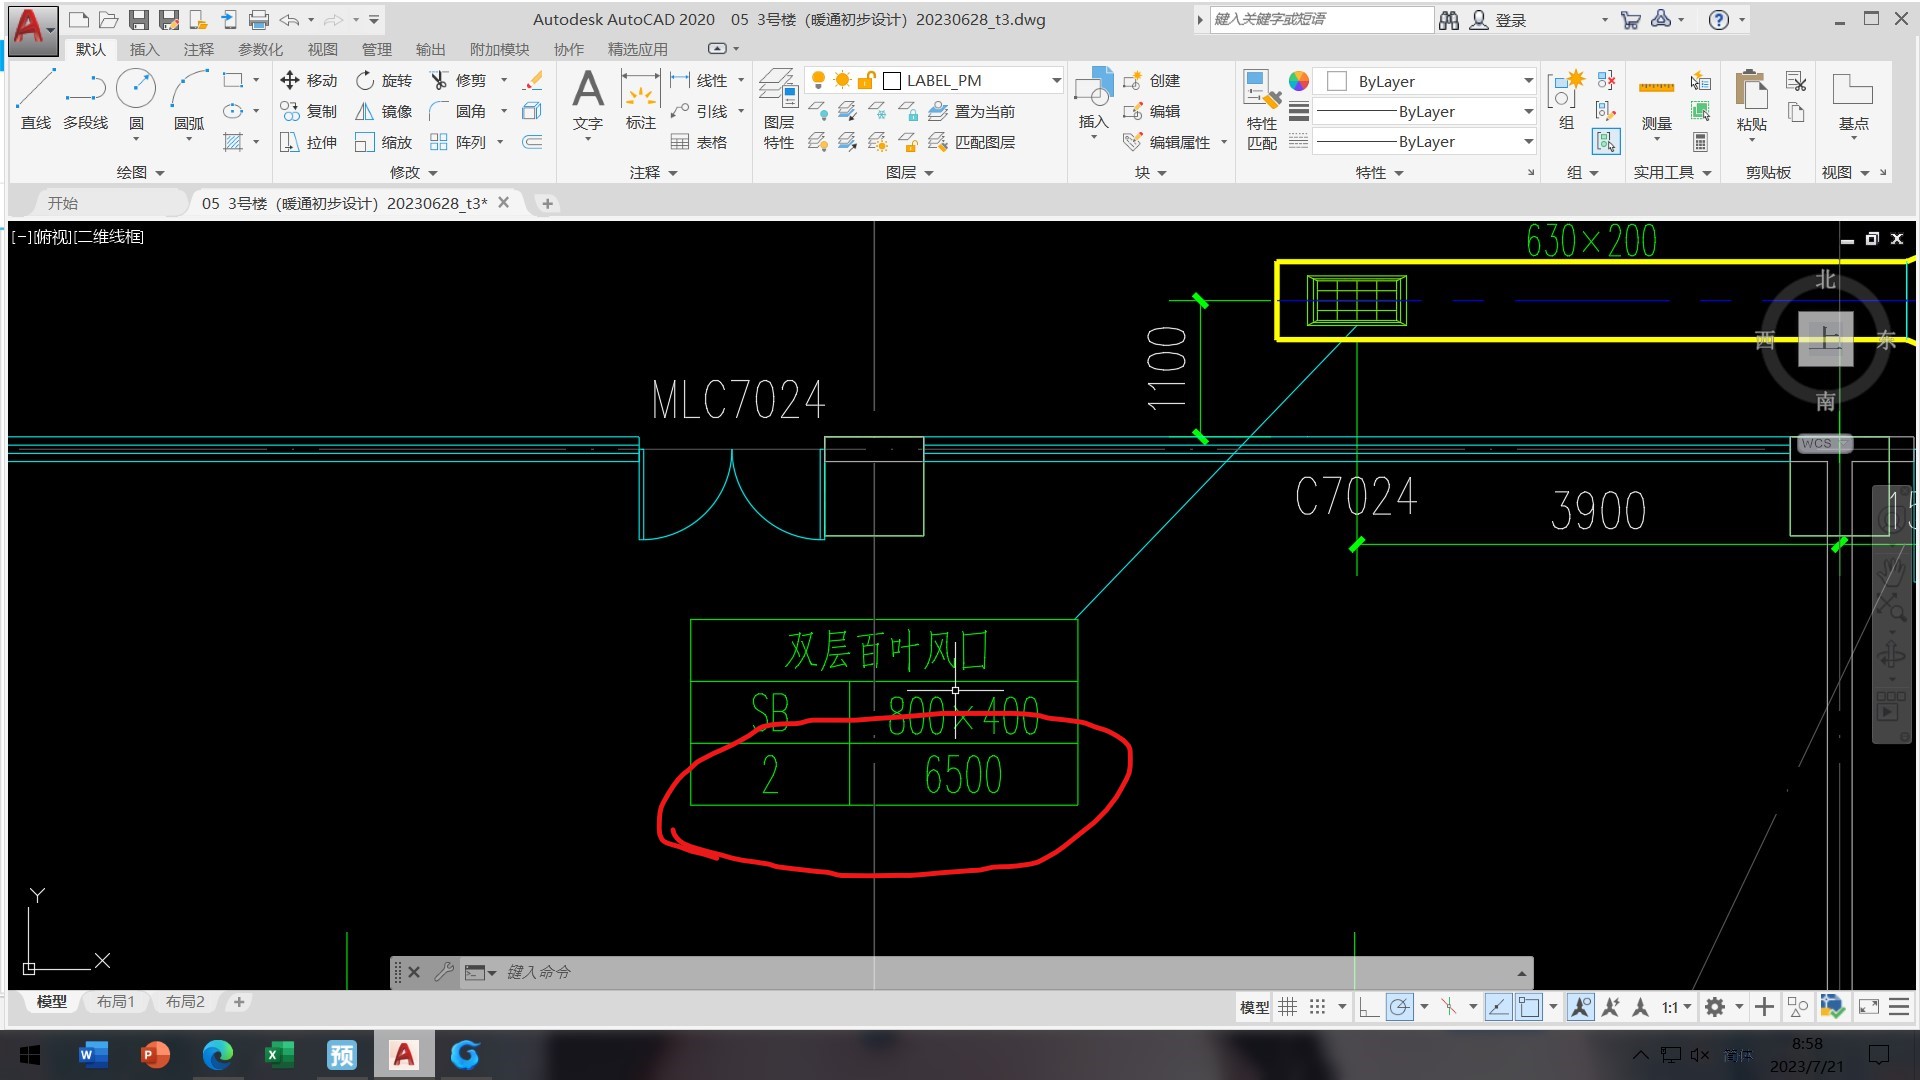This screenshot has width=1920, height=1080.
Task: Select the Polyline (多段线) tool
Action: (85, 99)
